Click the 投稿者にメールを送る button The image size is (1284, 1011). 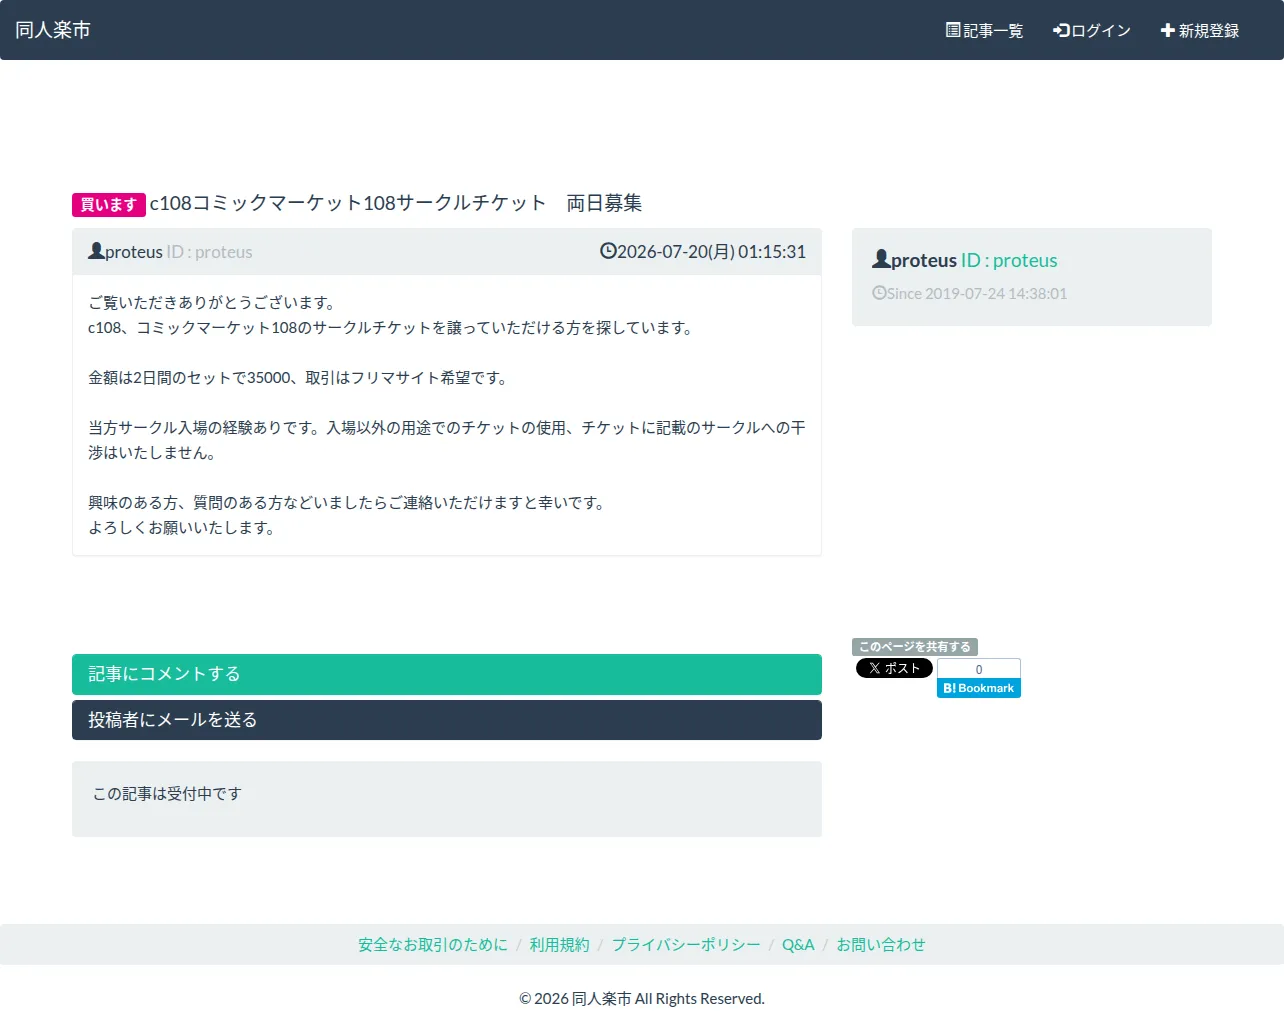pyautogui.click(x=447, y=720)
